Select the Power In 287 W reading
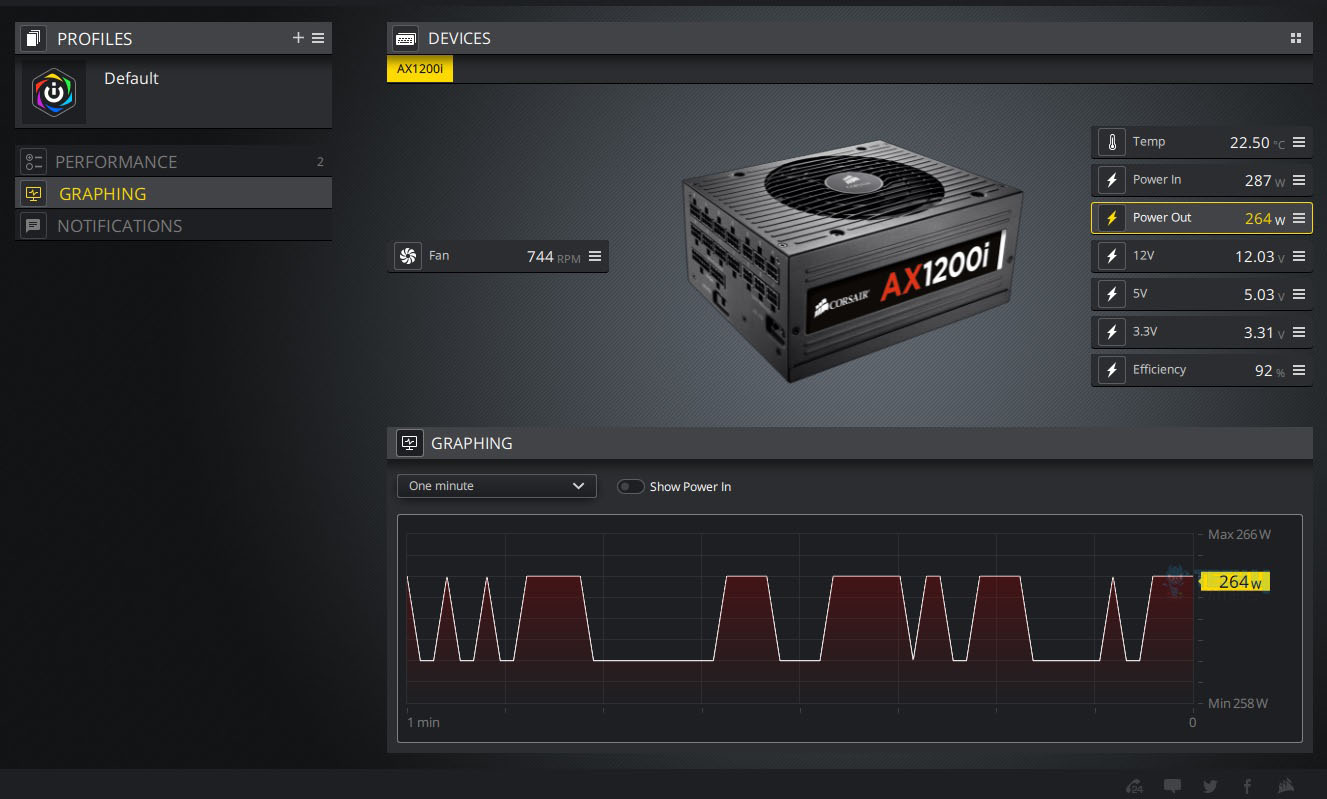The image size is (1327, 799). (1265, 181)
